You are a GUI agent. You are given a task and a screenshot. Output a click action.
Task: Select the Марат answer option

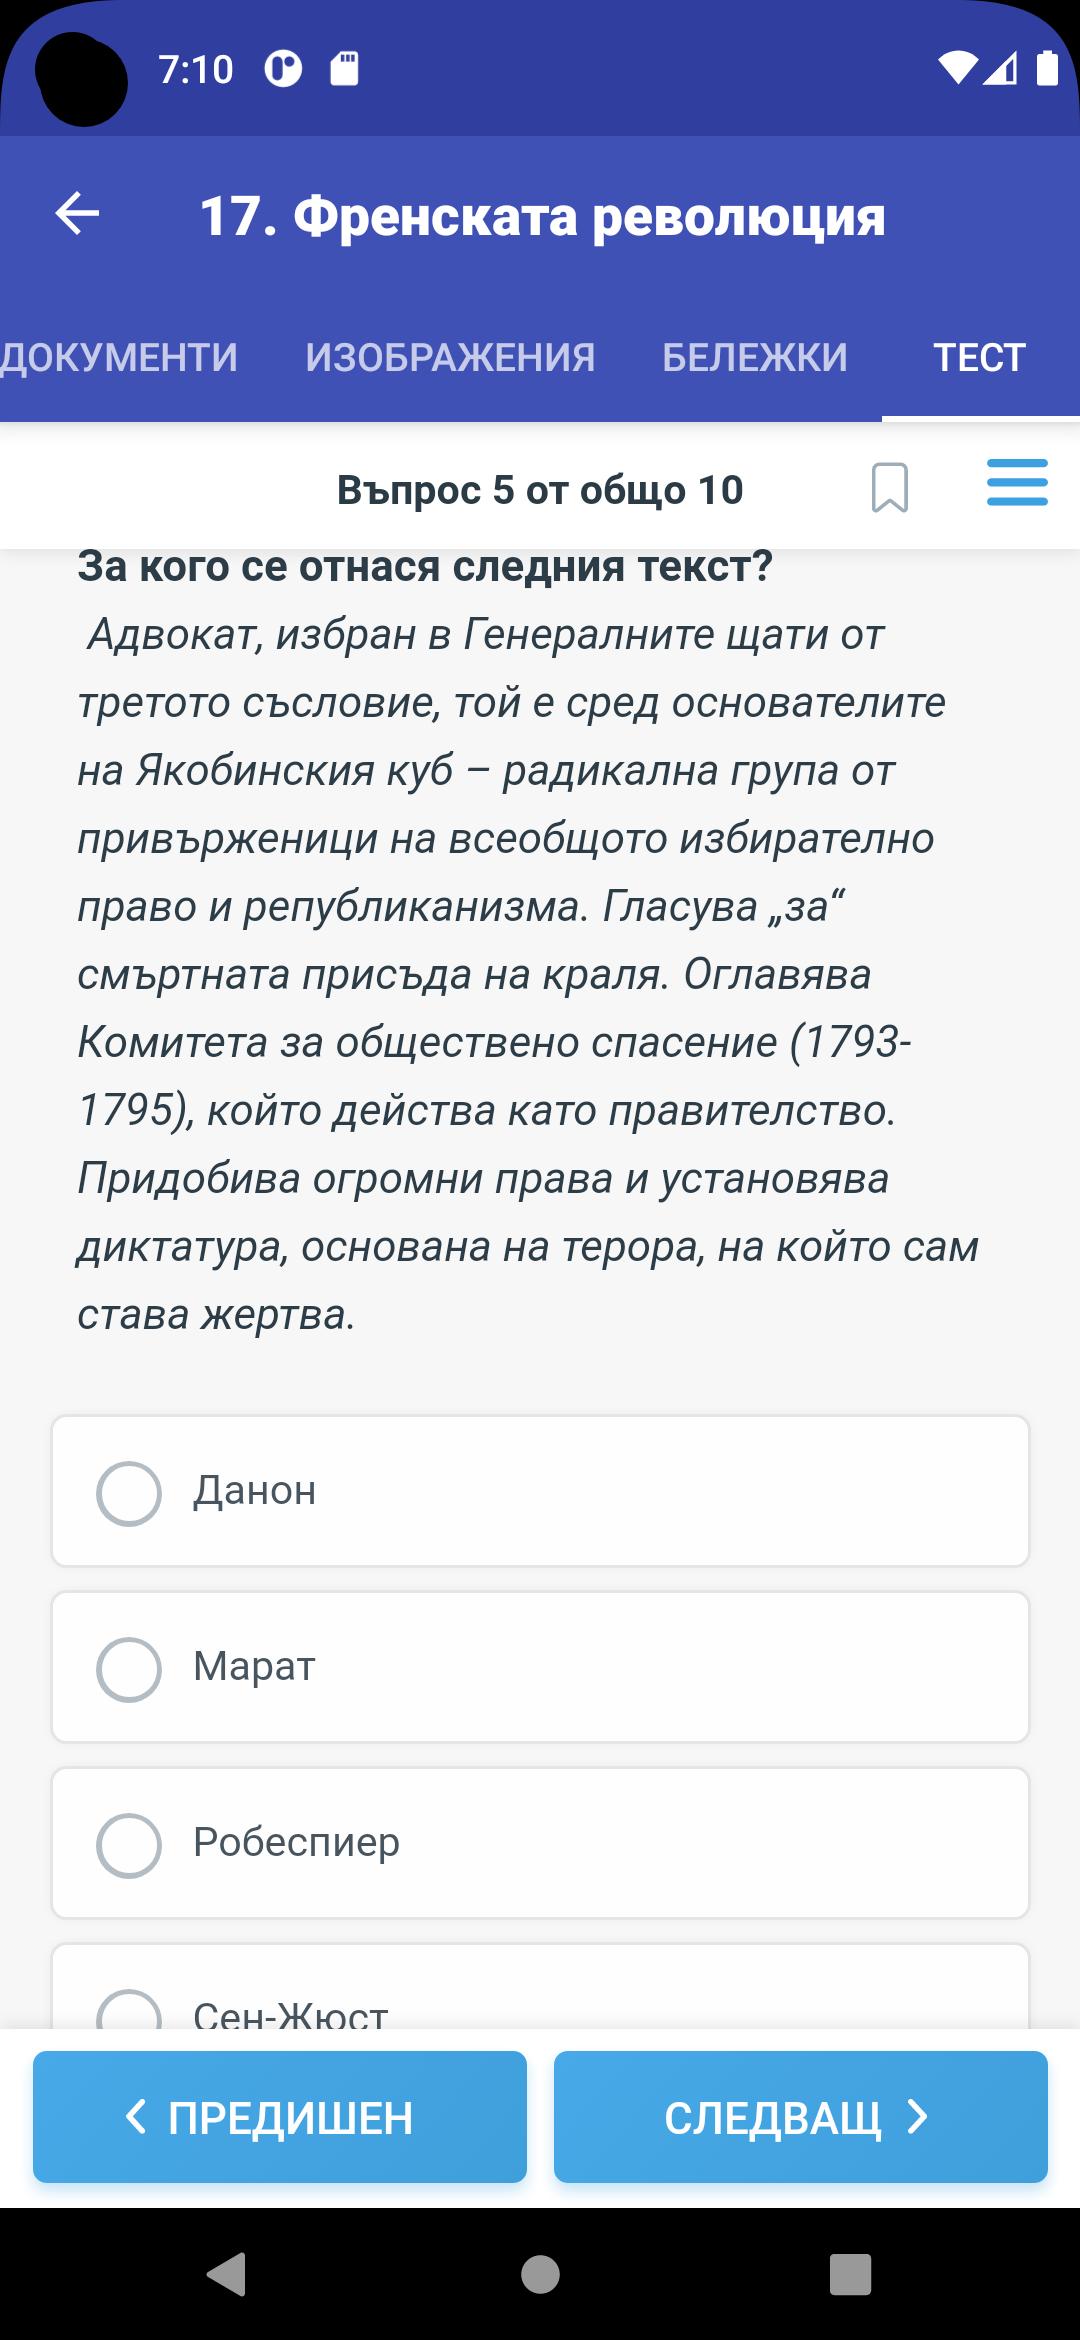tap(540, 1667)
